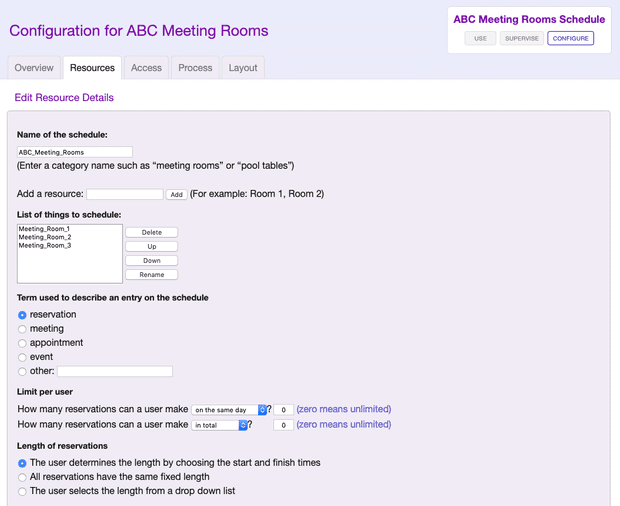Choose the appointment radio option
Screen dimensions: 620x506
[x=22, y=343]
